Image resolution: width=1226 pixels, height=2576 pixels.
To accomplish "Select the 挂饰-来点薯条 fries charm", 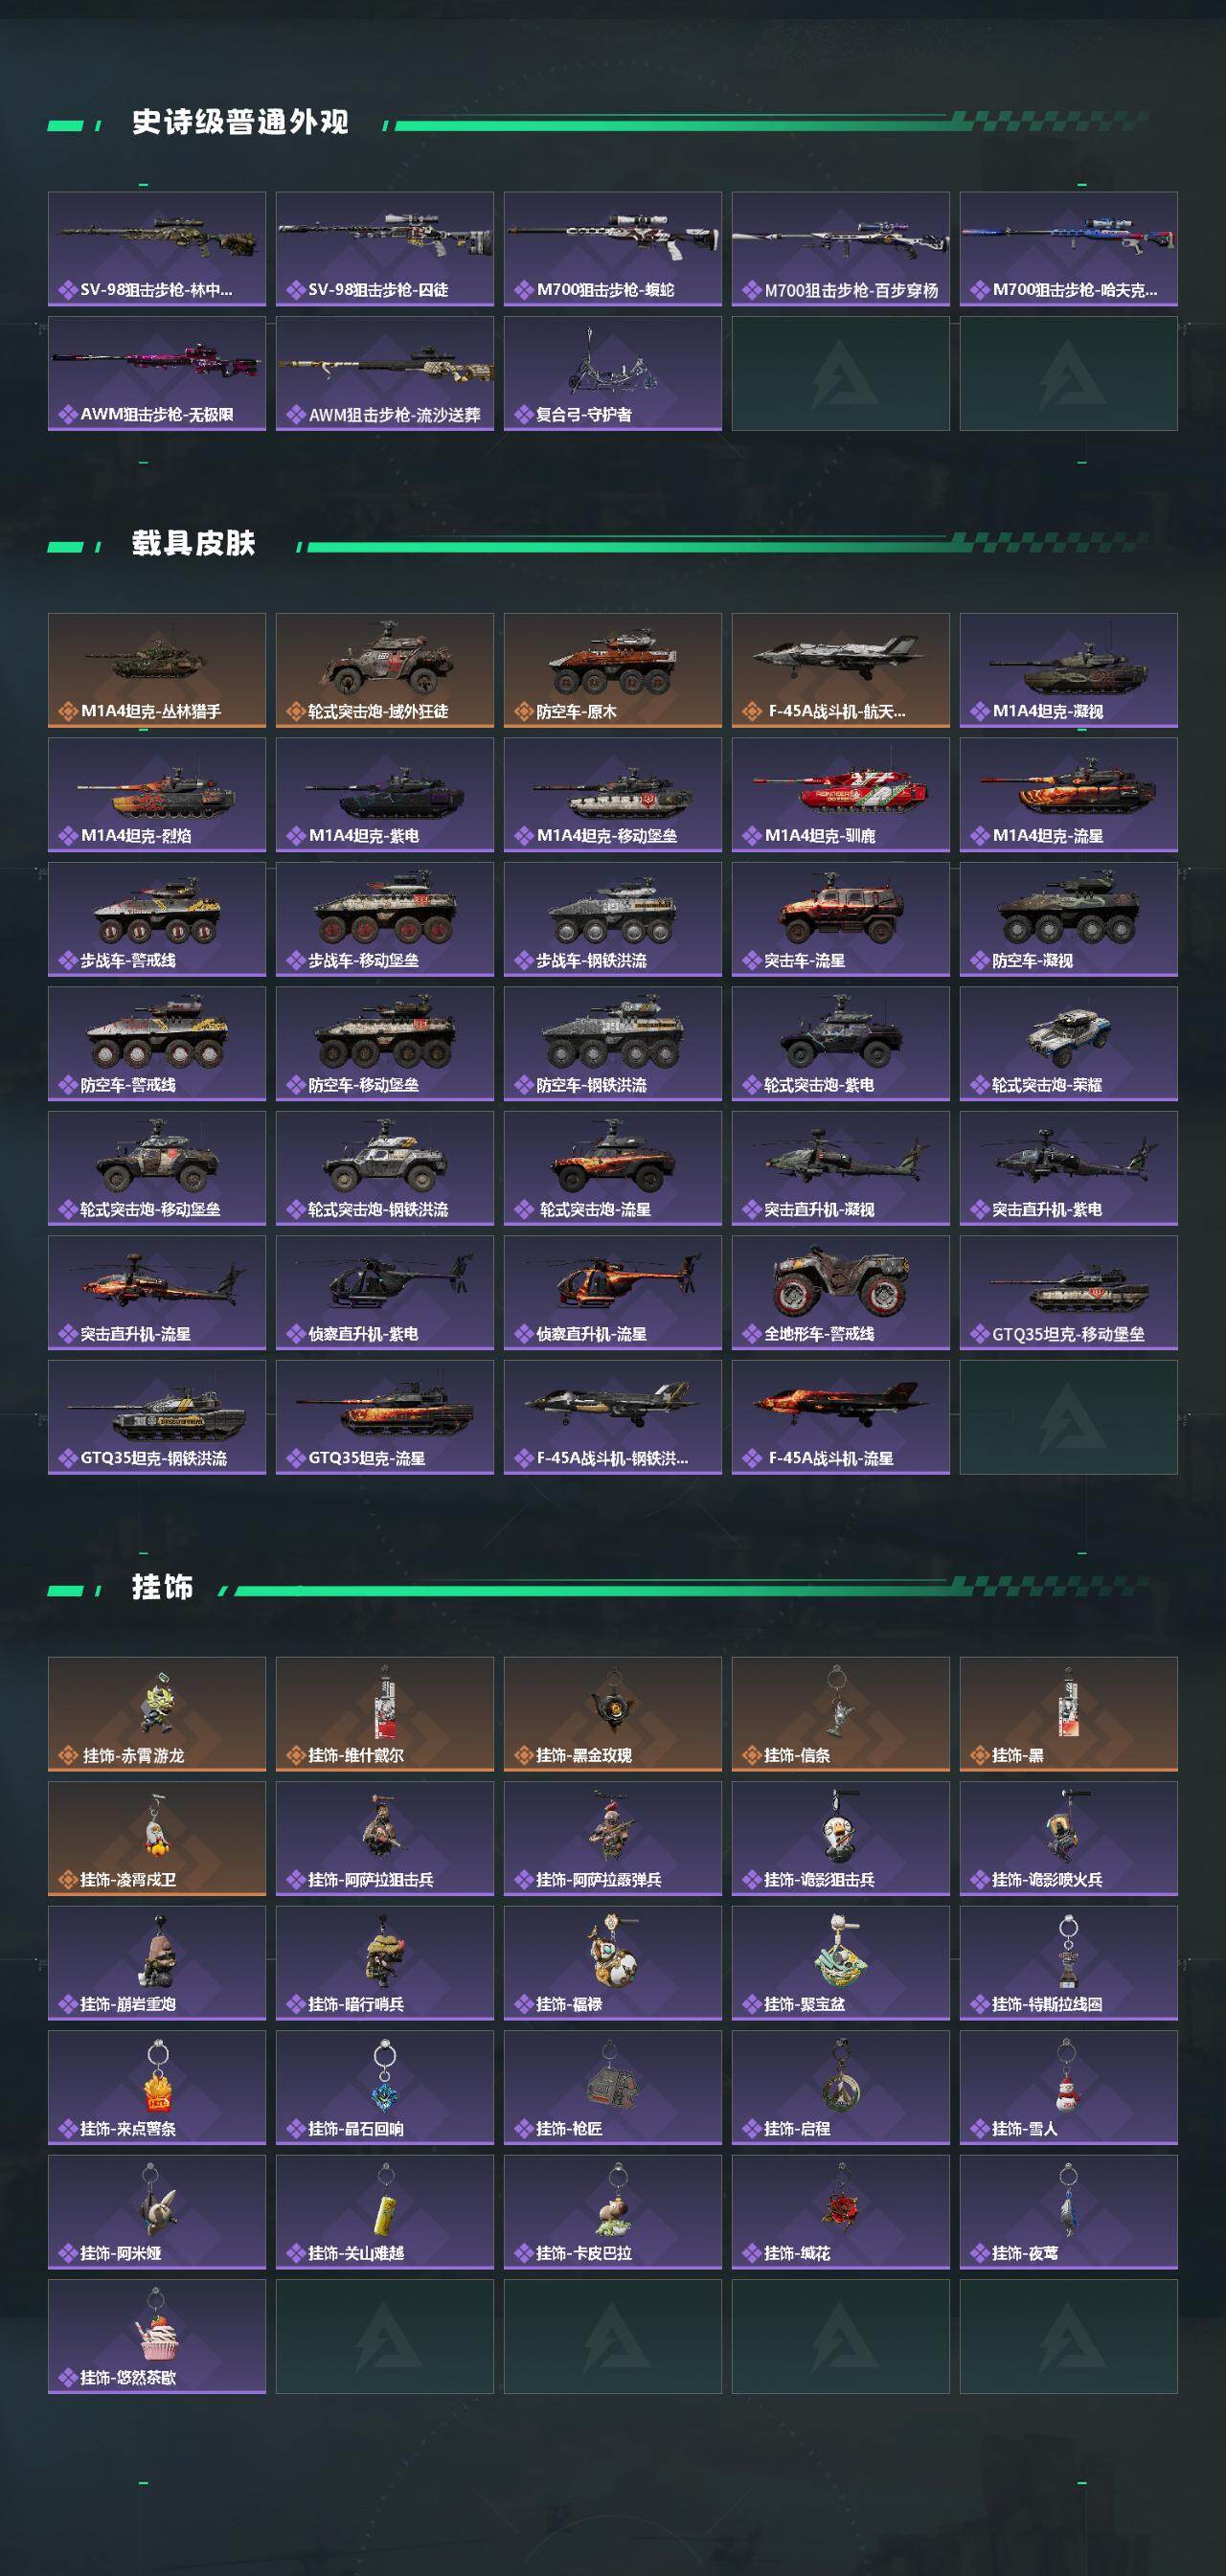I will [x=157, y=2088].
